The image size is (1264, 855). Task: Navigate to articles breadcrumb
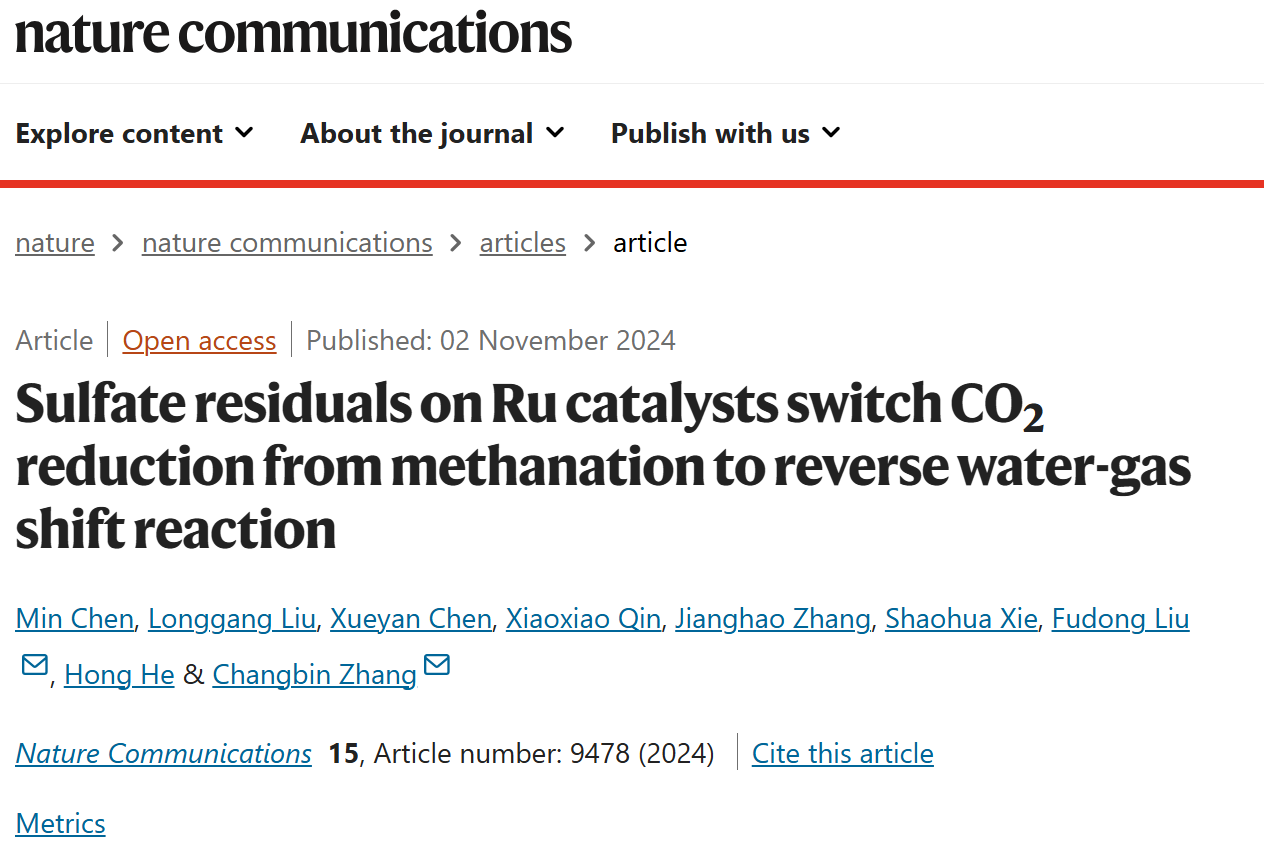coord(523,243)
